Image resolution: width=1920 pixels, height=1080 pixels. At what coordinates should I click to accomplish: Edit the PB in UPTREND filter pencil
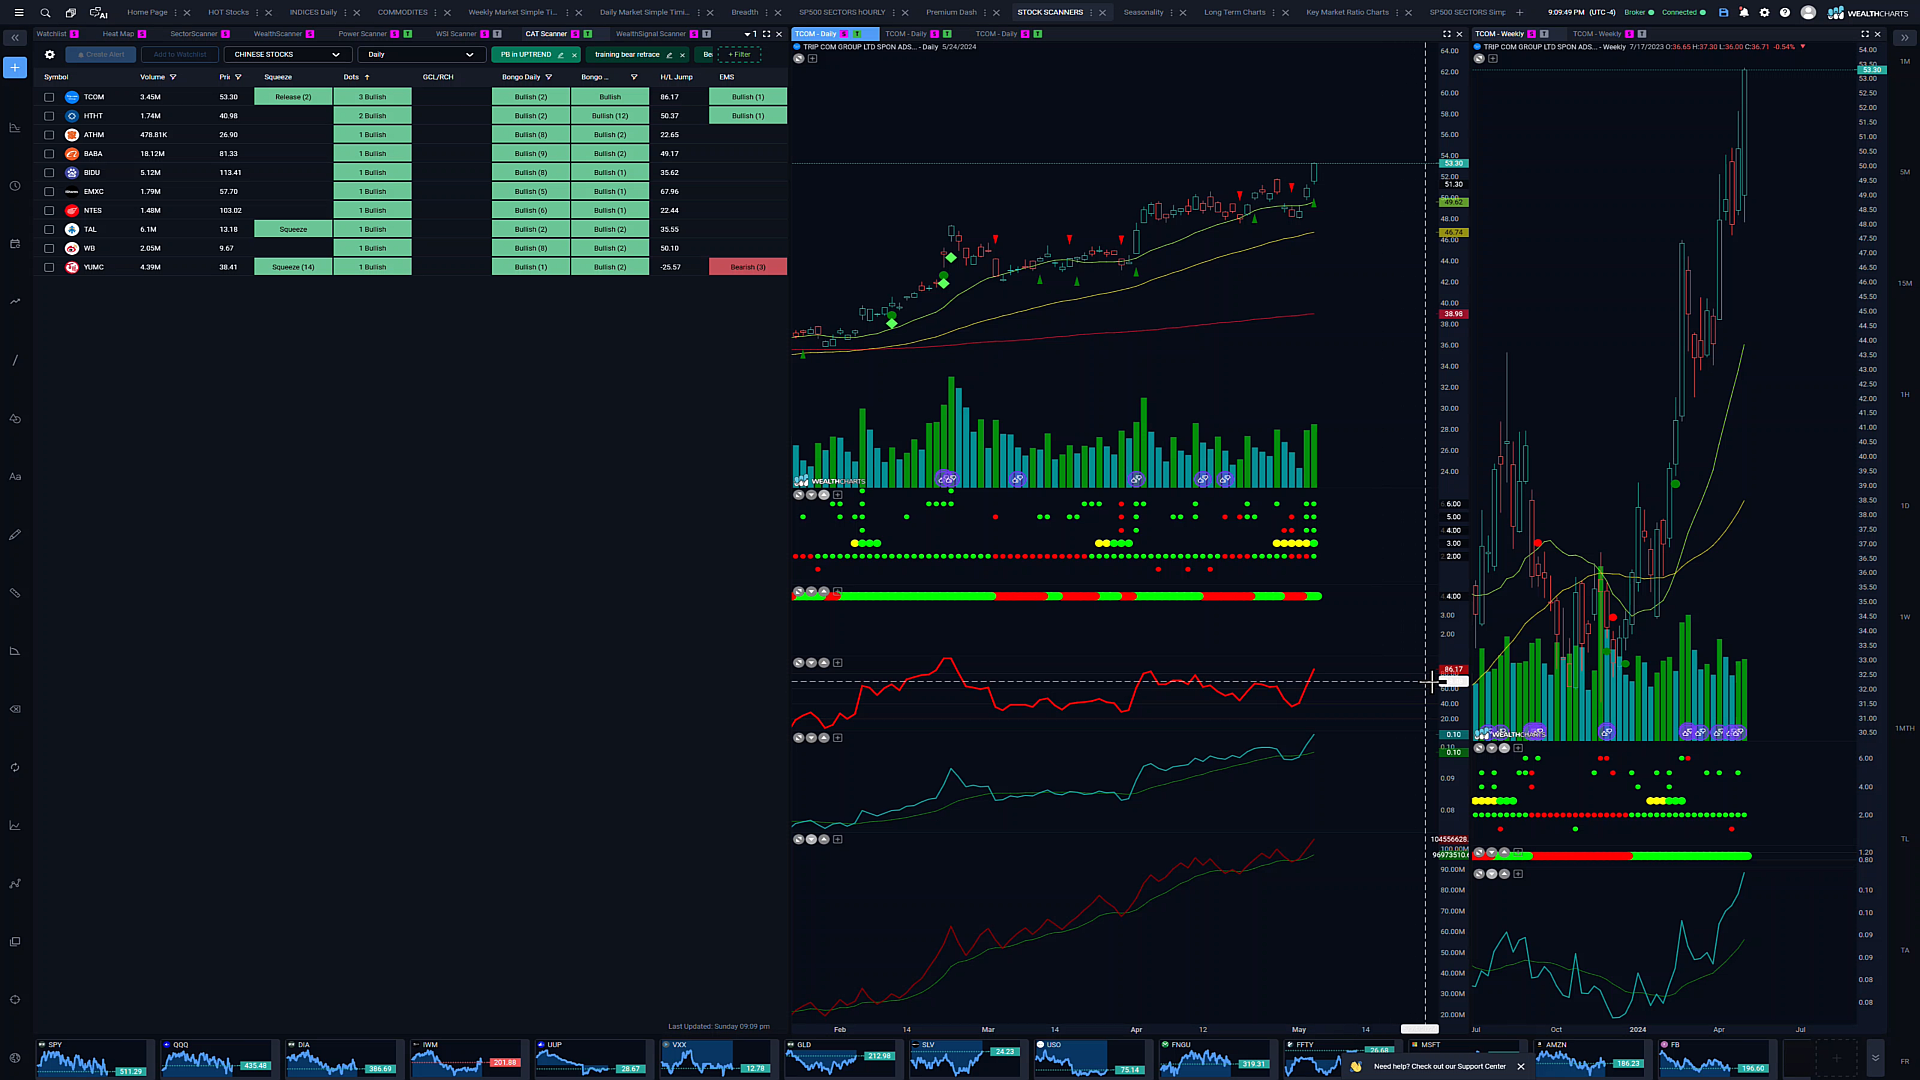coord(561,55)
